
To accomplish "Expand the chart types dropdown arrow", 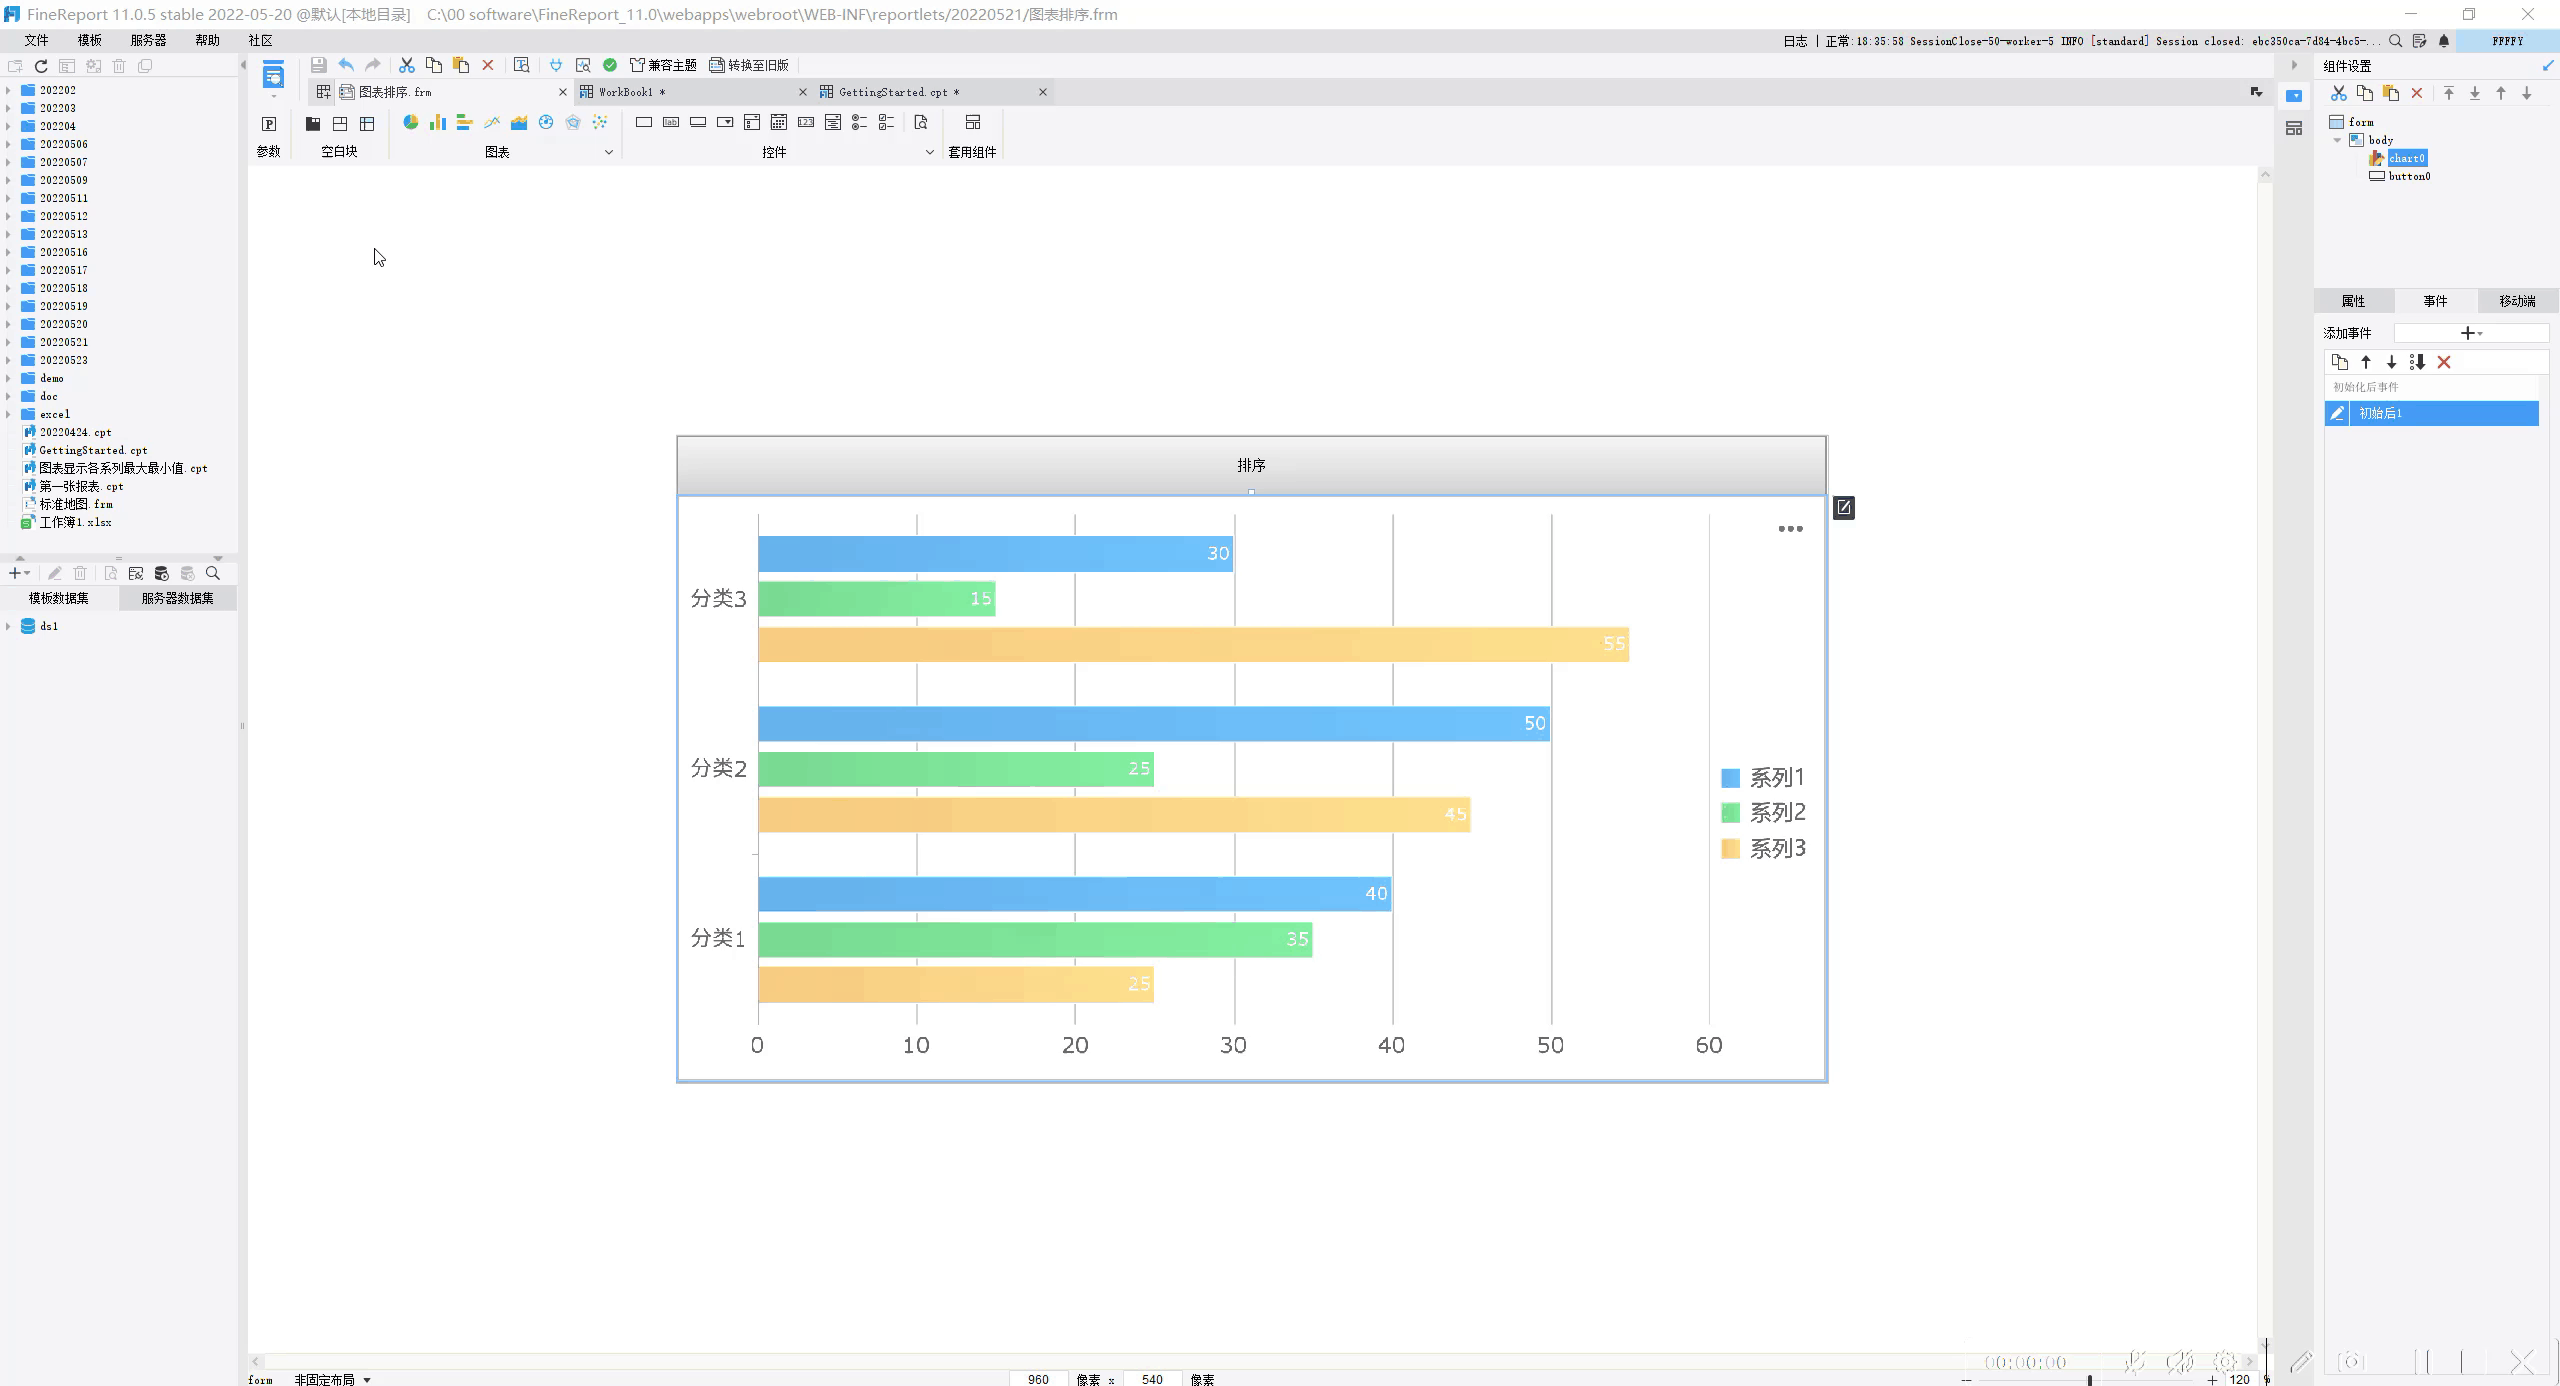I will click(x=608, y=152).
